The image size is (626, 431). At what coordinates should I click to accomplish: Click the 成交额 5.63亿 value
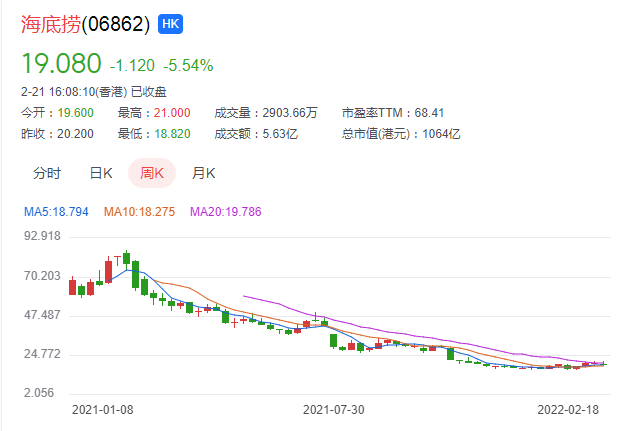(280, 134)
